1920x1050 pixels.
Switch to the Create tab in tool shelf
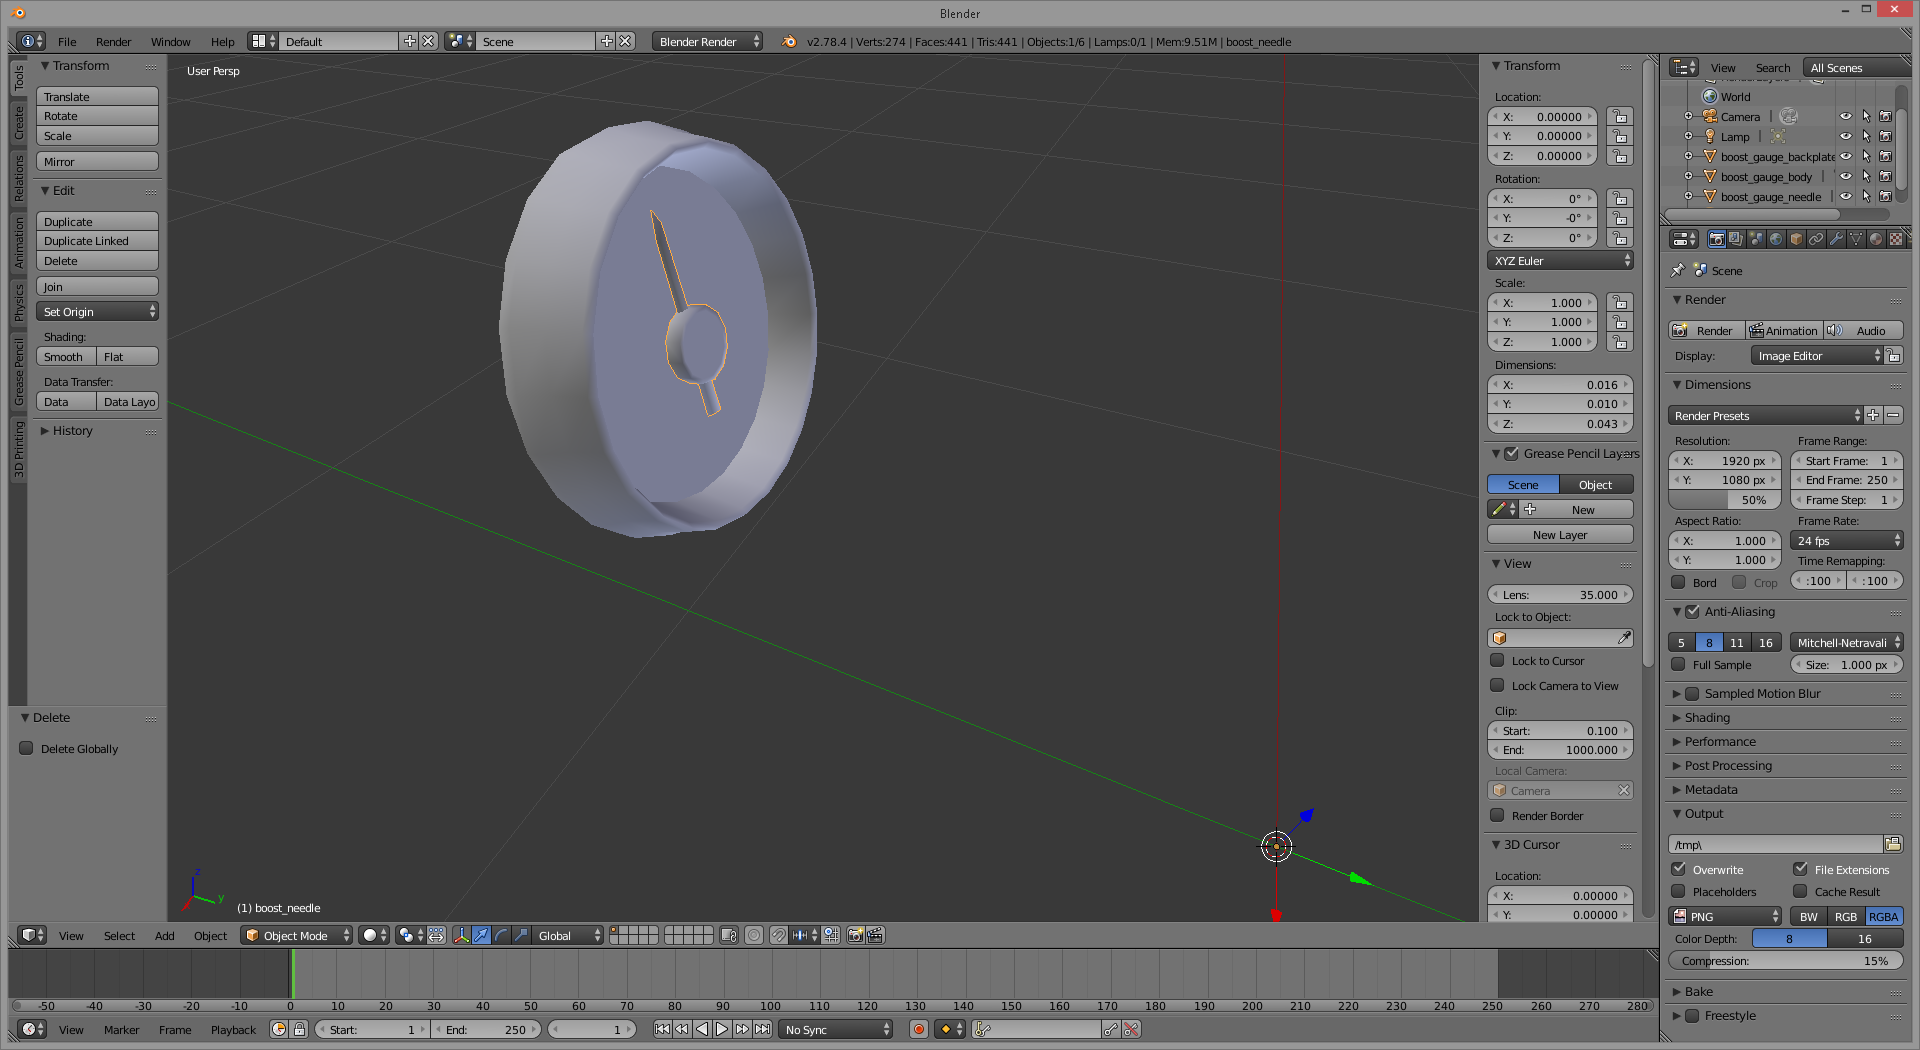pos(18,122)
